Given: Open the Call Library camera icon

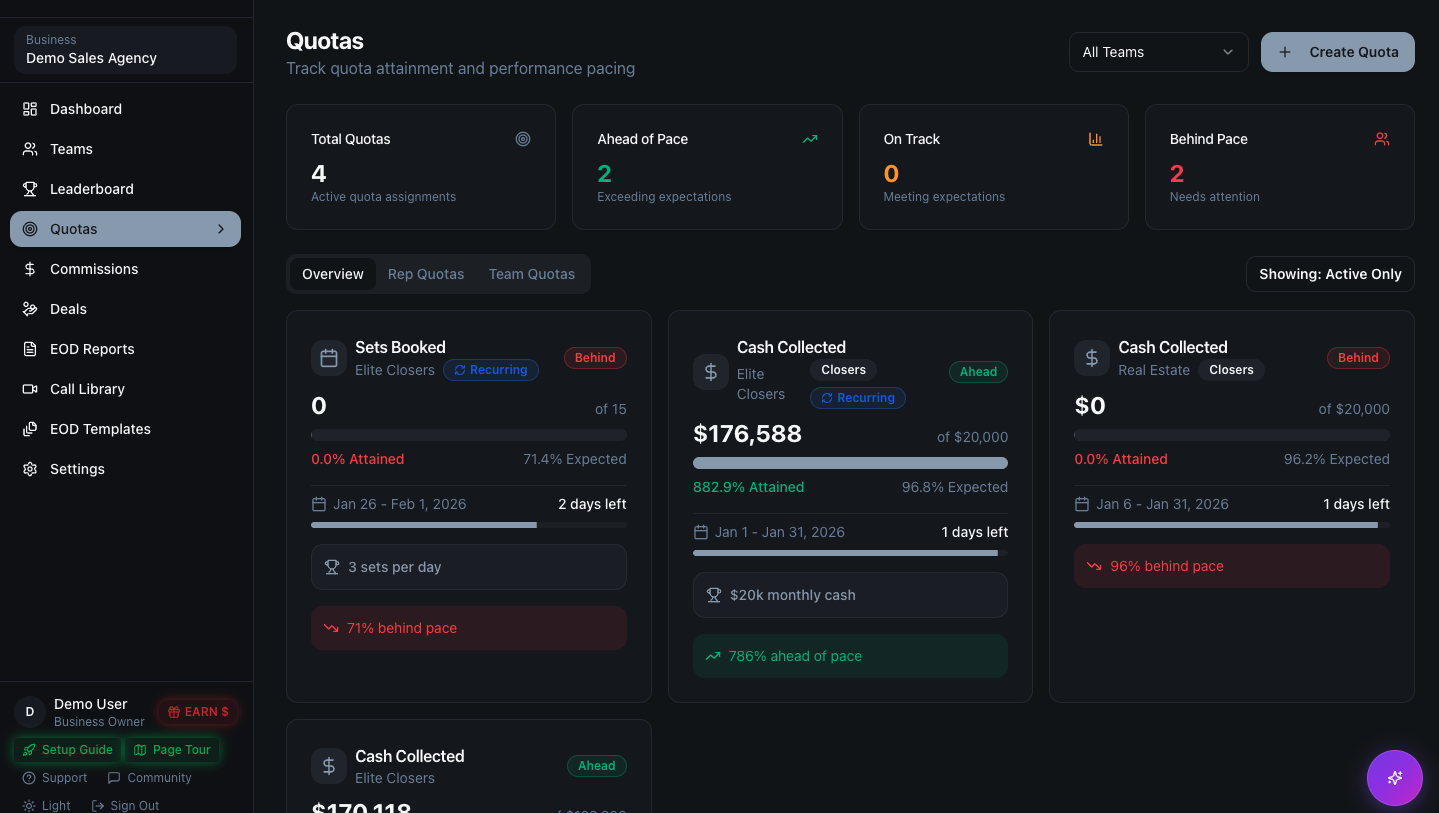Looking at the screenshot, I should (x=30, y=389).
